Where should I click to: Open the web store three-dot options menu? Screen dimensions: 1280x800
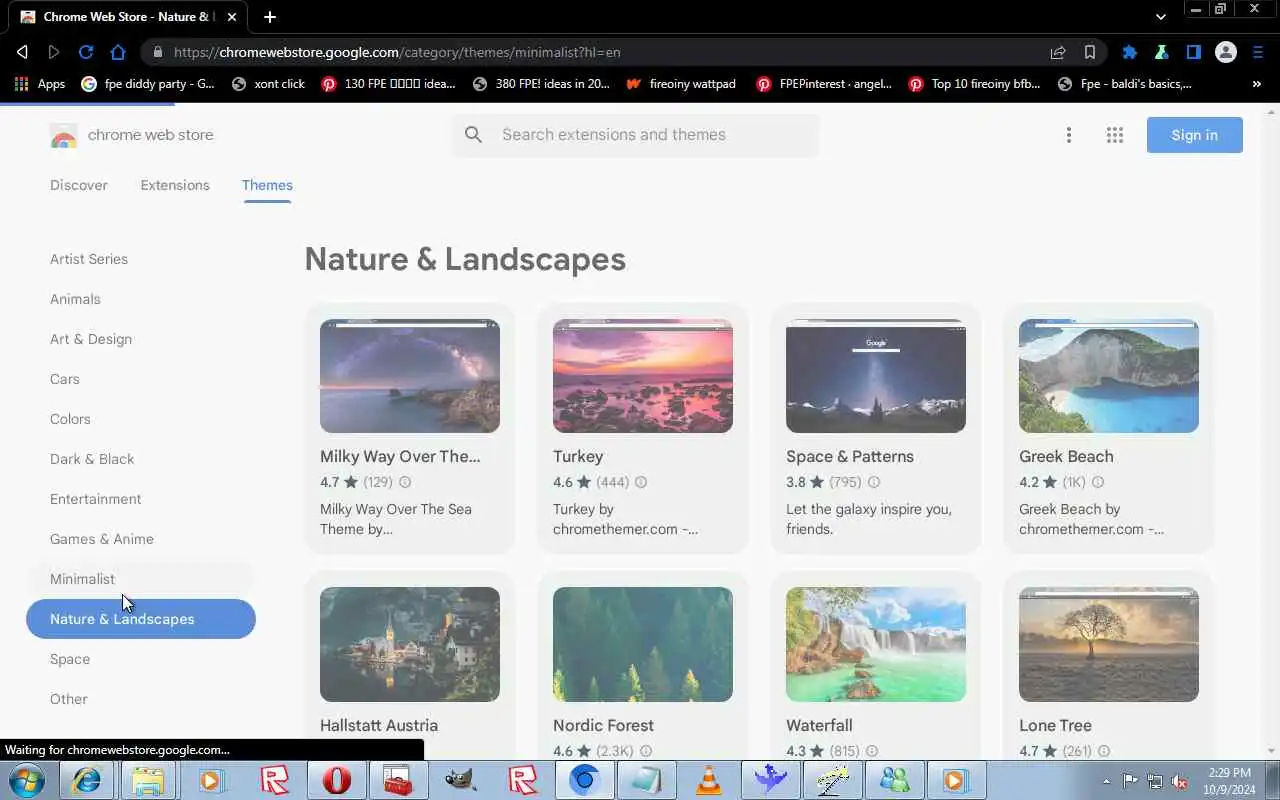click(1069, 135)
